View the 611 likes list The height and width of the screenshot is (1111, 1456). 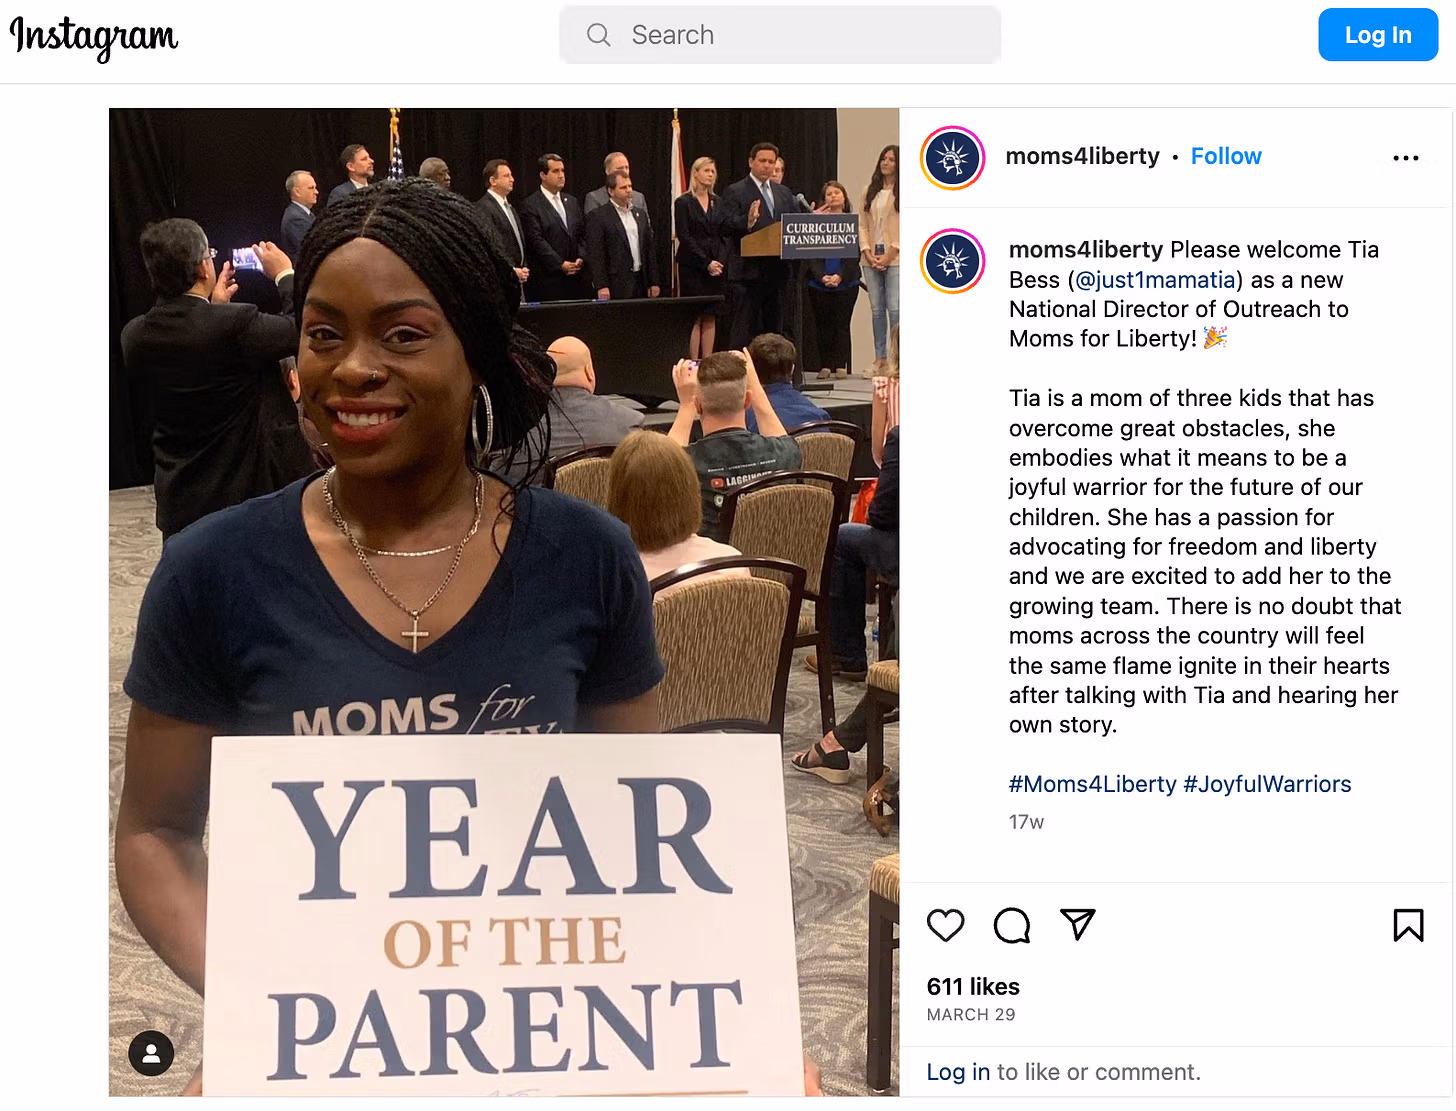pos(973,987)
